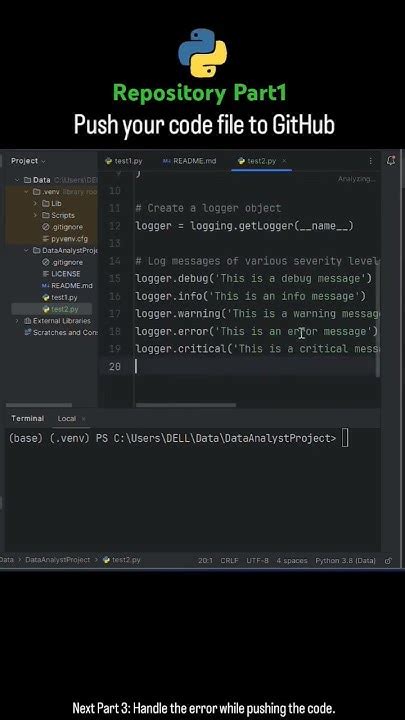Open the editor tabs more-options menu
Viewport: 405px width, 720px height.
coord(371,161)
